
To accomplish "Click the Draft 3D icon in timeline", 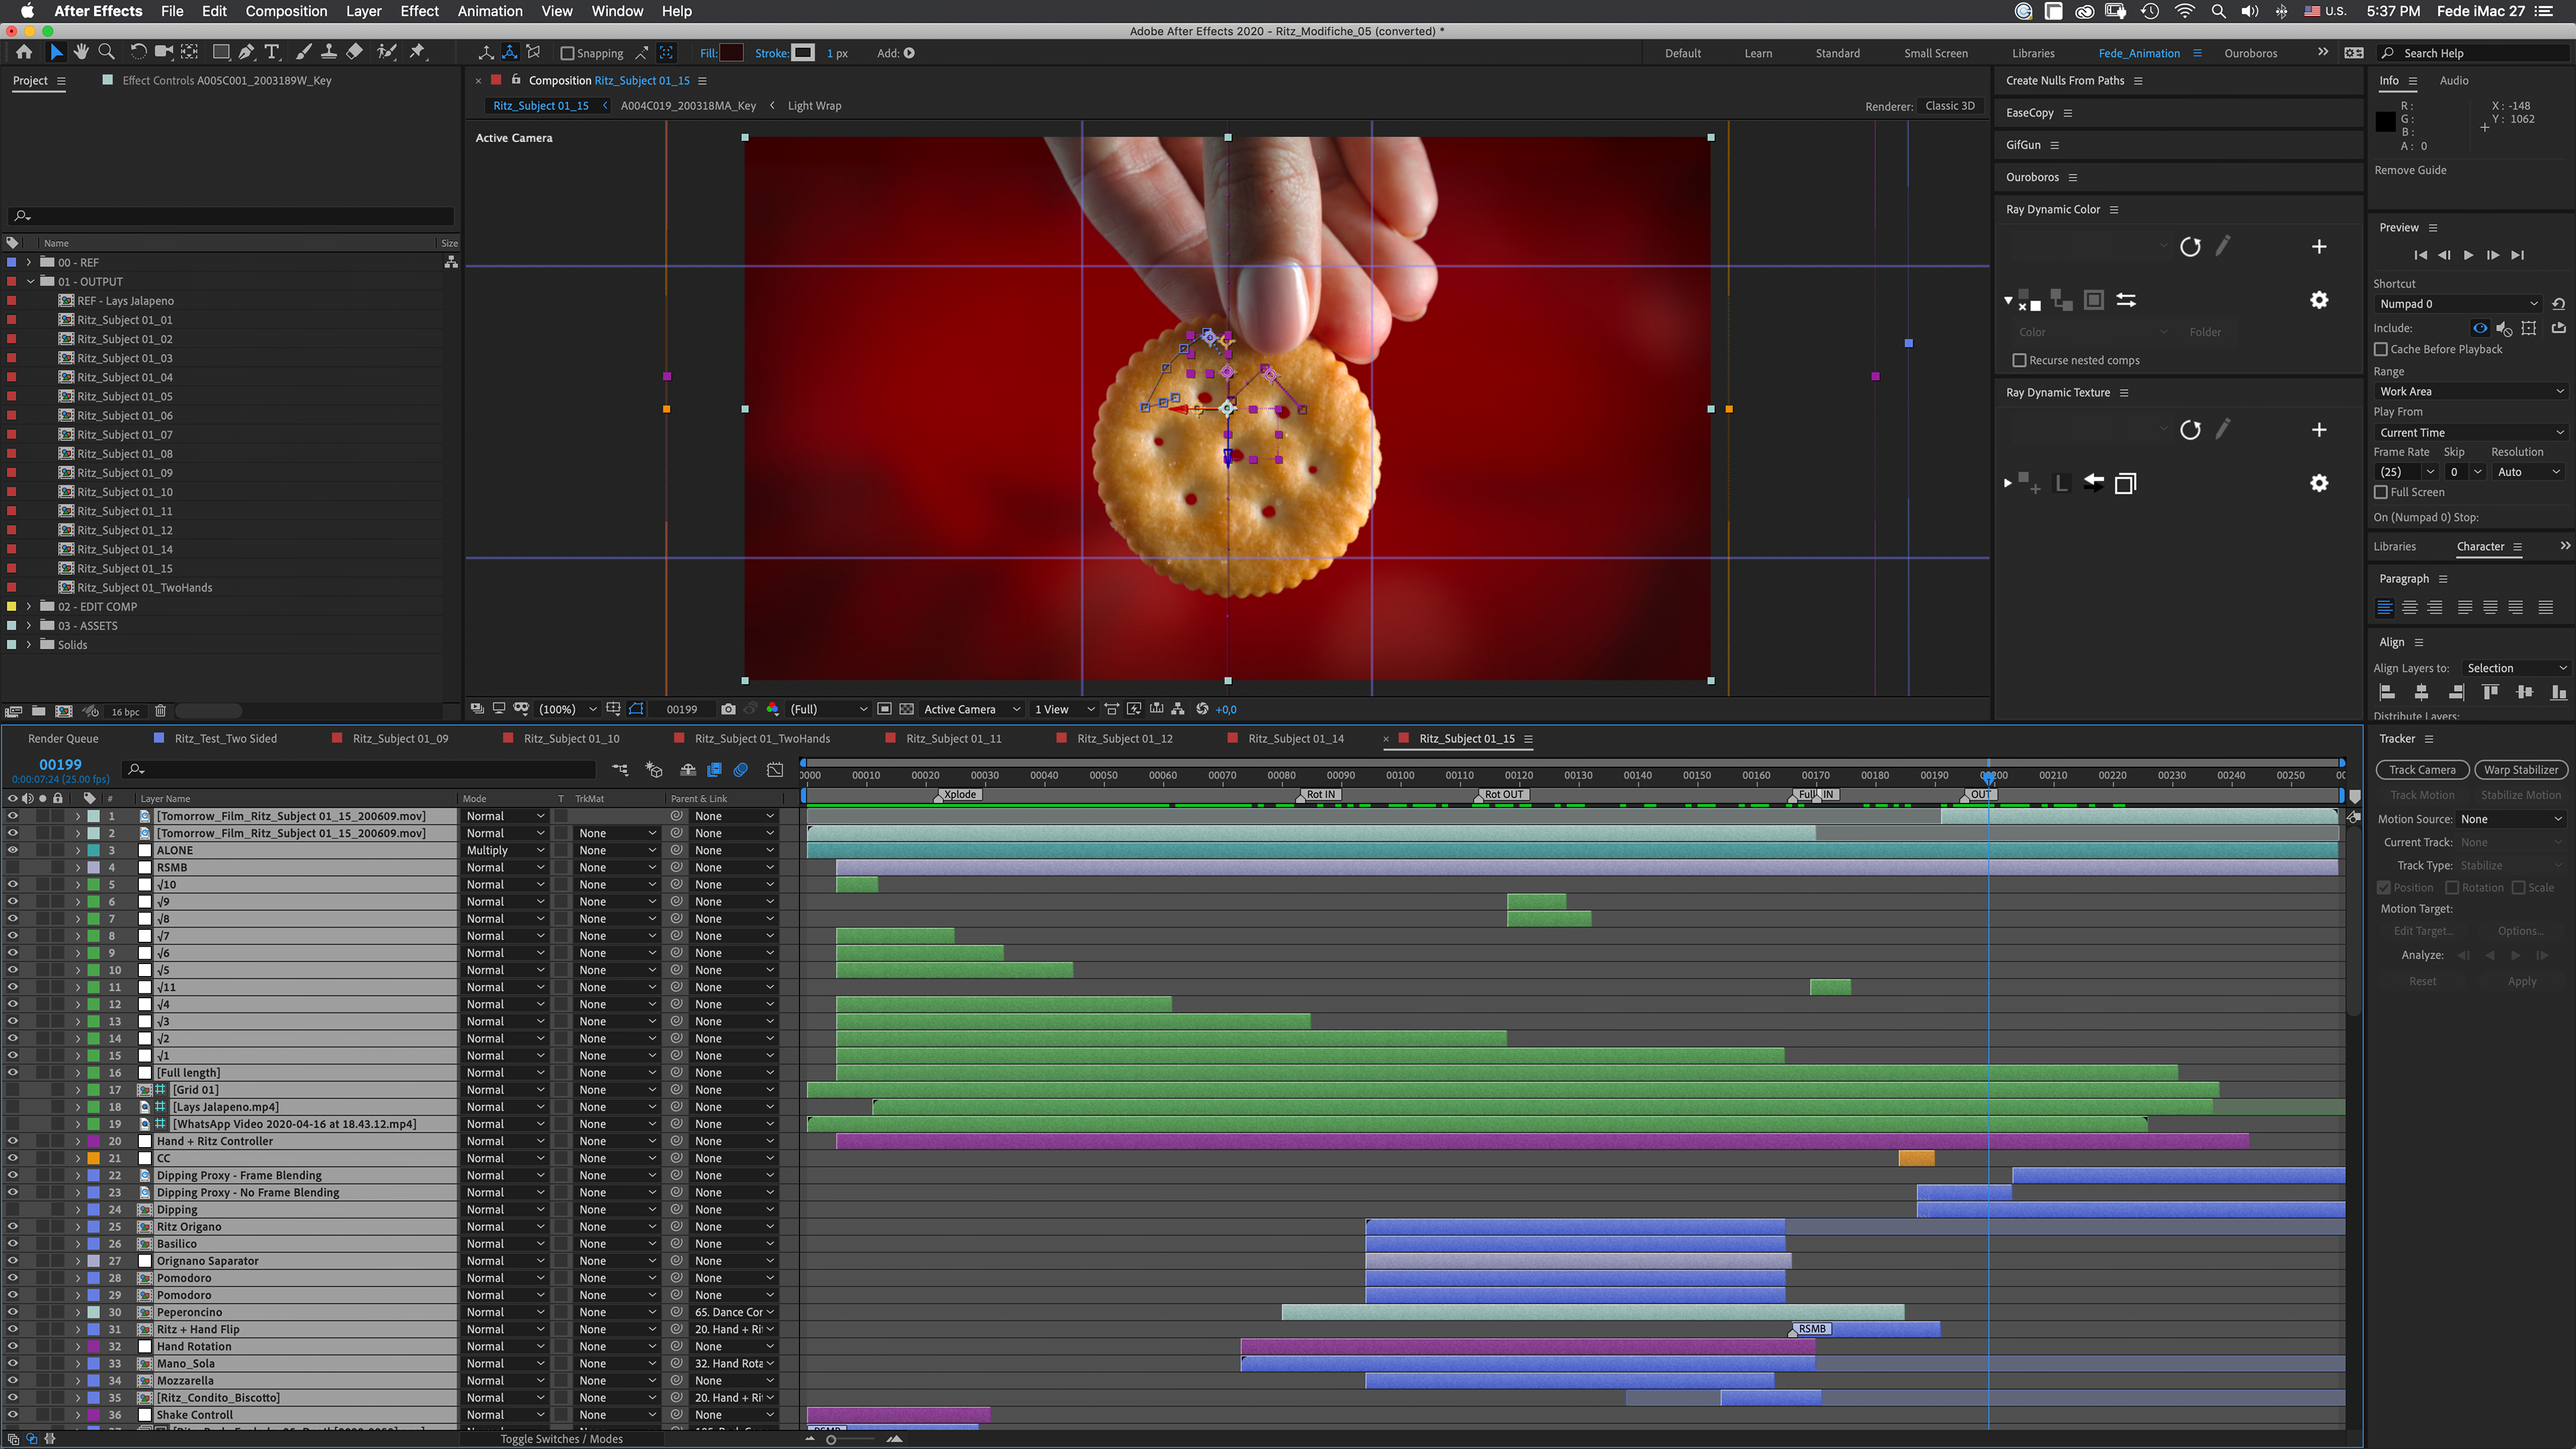I will tap(654, 769).
